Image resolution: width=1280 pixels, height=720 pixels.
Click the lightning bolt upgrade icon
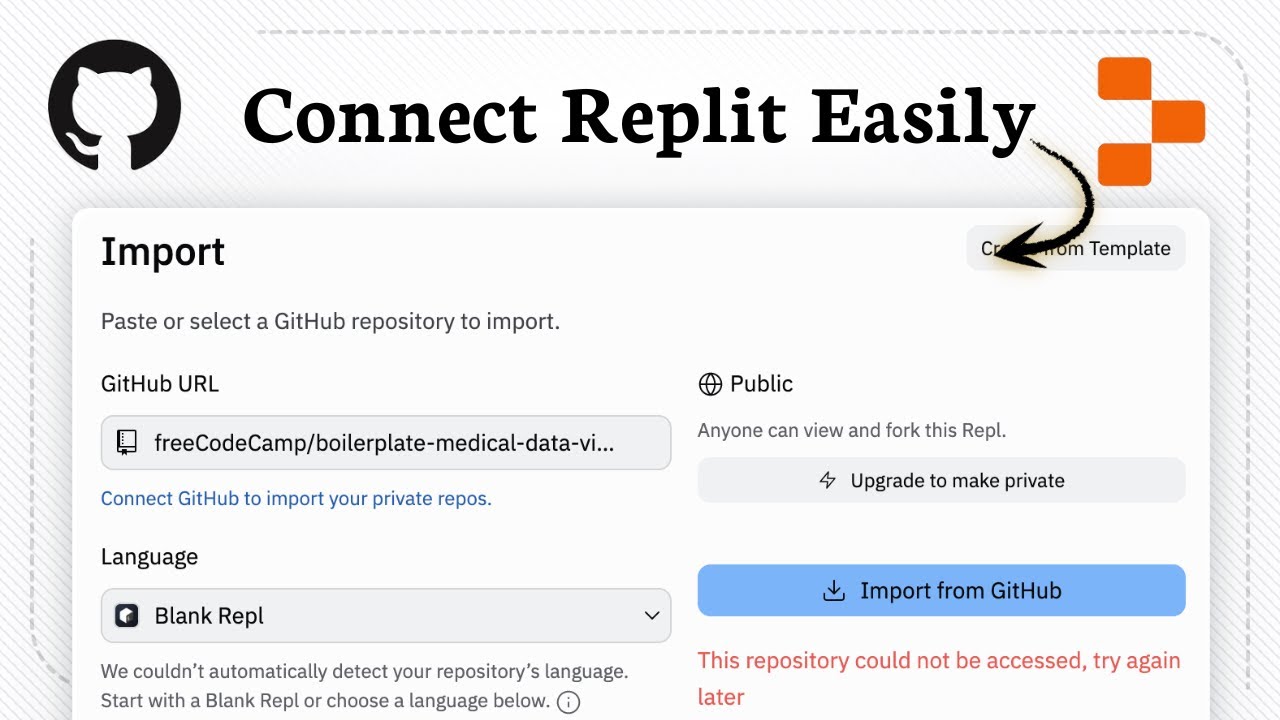[827, 481]
